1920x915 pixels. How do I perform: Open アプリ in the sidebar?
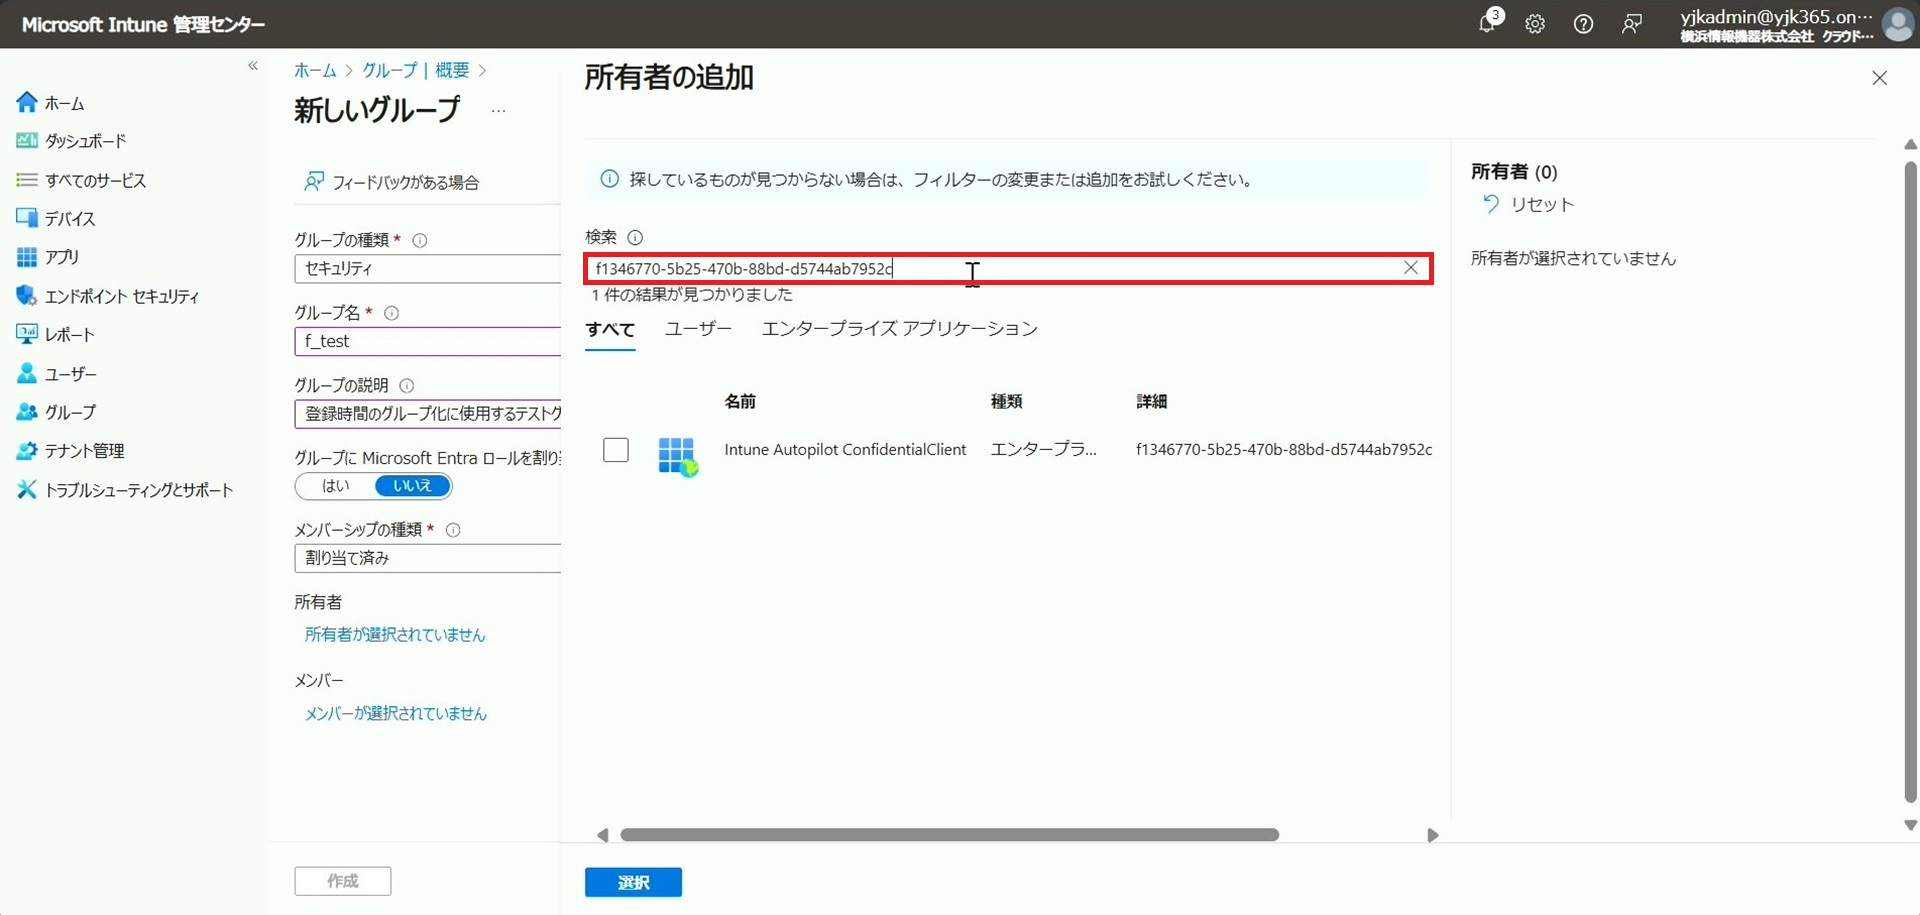click(x=48, y=257)
